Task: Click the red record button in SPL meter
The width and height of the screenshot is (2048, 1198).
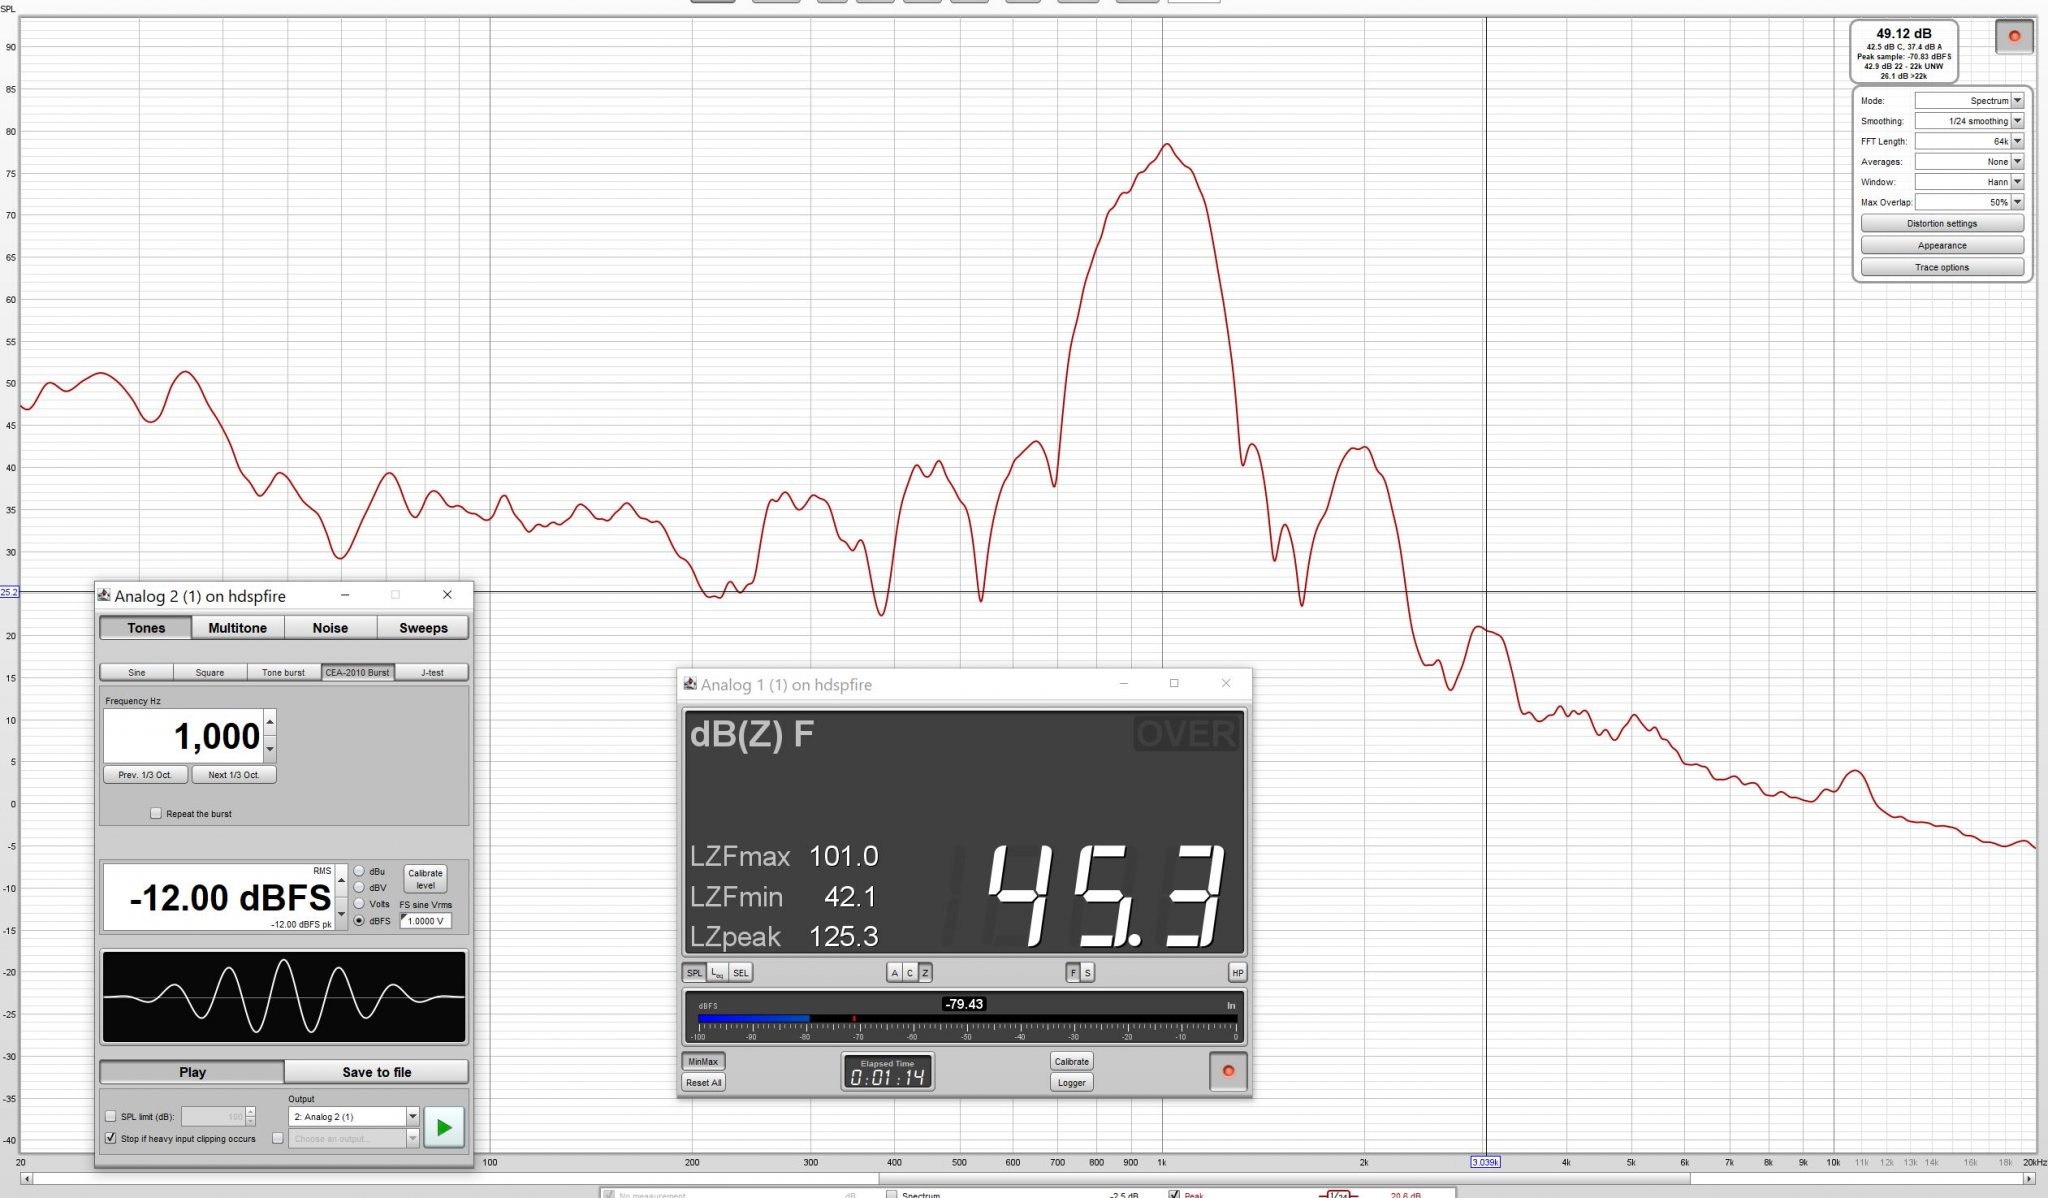Action: click(x=1228, y=1071)
